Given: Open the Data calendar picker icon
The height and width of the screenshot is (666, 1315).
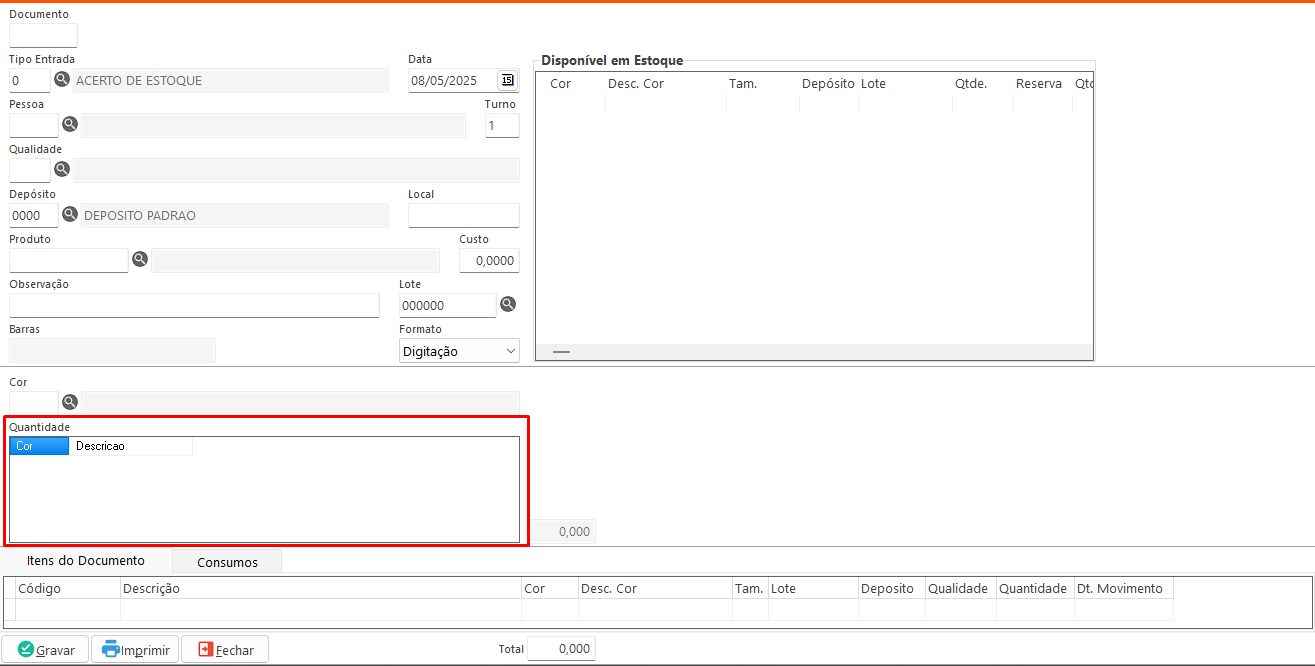Looking at the screenshot, I should (507, 80).
